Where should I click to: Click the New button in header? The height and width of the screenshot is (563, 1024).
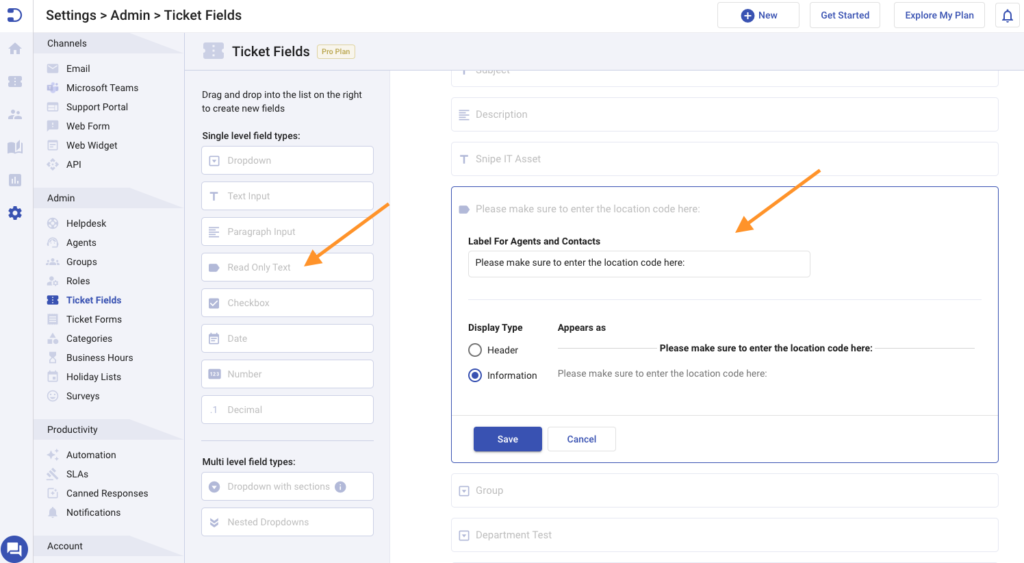tap(758, 15)
